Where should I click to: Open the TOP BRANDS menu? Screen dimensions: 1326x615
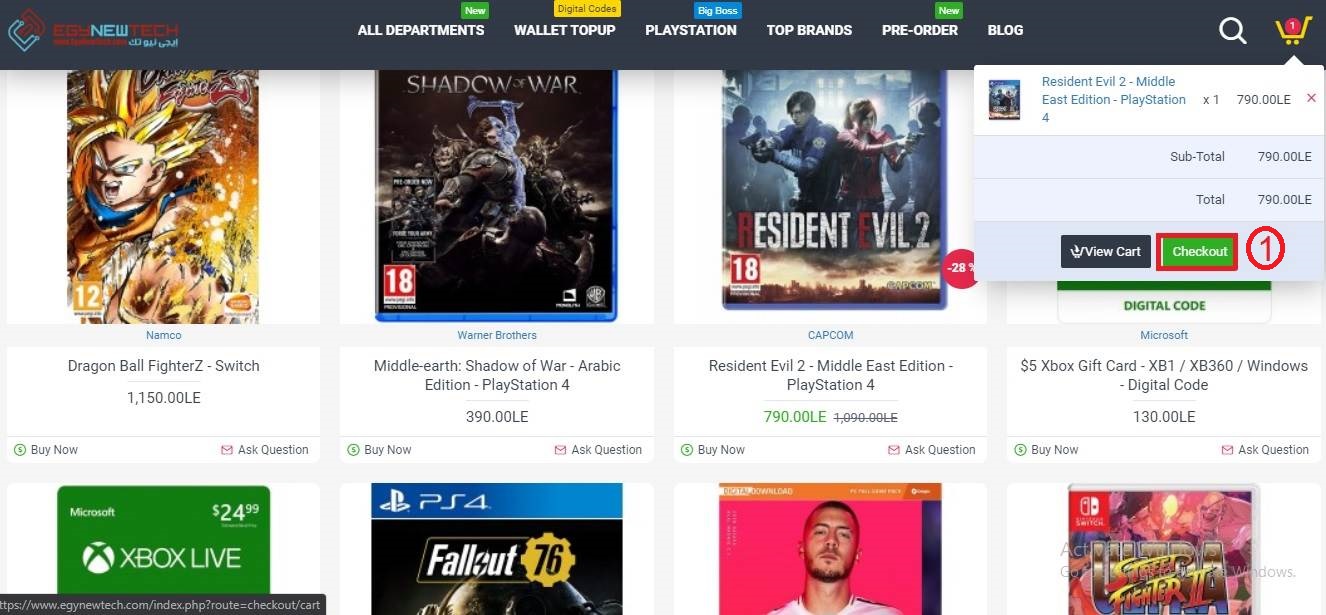pos(809,30)
